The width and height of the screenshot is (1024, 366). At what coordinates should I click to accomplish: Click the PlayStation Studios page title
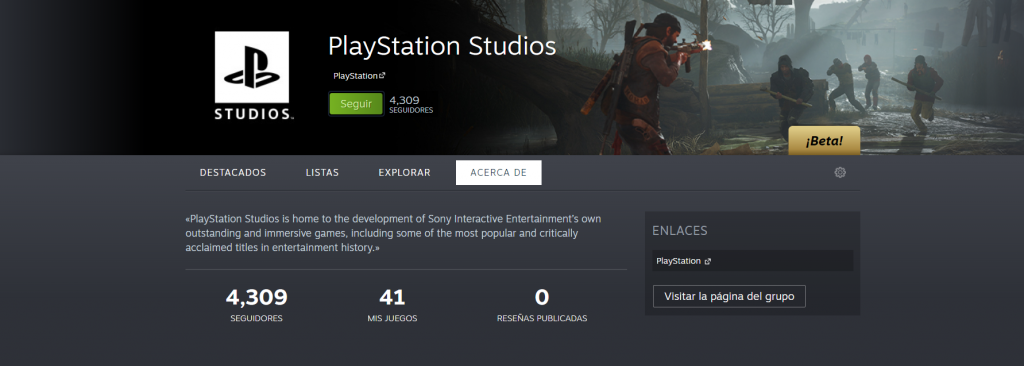(x=442, y=46)
